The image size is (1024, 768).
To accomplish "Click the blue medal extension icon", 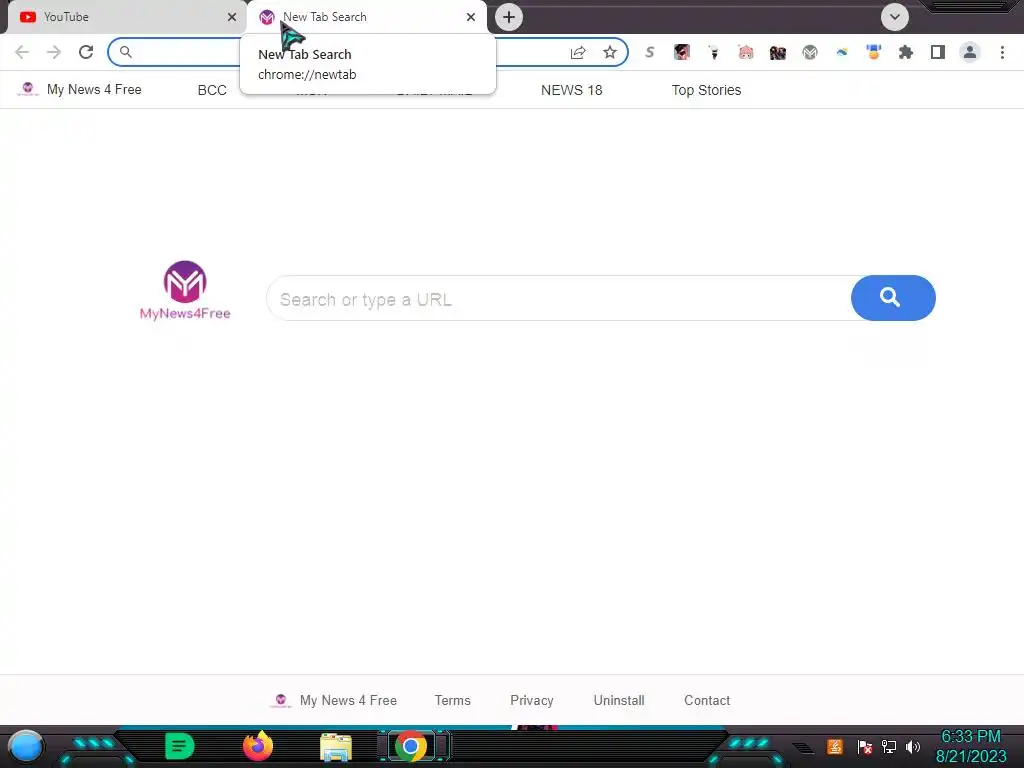I will pyautogui.click(x=874, y=52).
